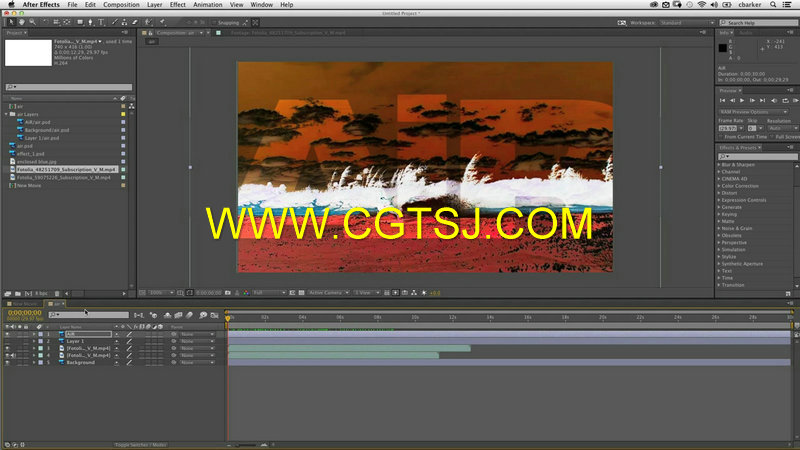Select the Brush tool
The image size is (800, 450).
114,22
